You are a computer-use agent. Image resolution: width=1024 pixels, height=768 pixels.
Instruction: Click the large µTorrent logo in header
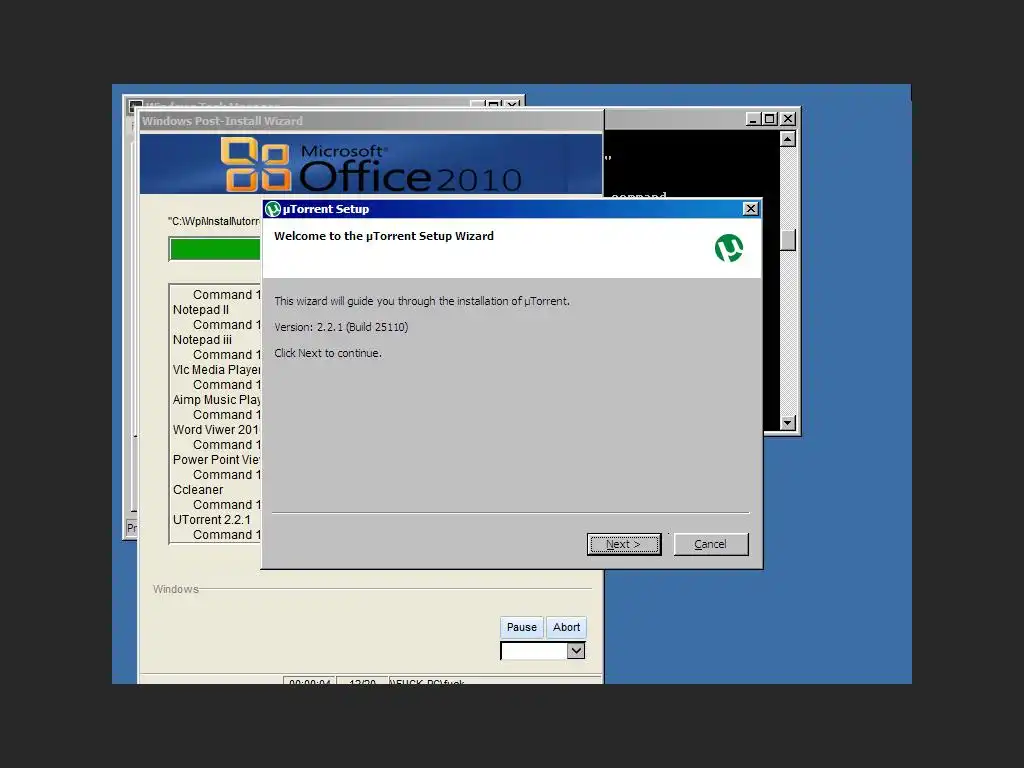pyautogui.click(x=729, y=248)
